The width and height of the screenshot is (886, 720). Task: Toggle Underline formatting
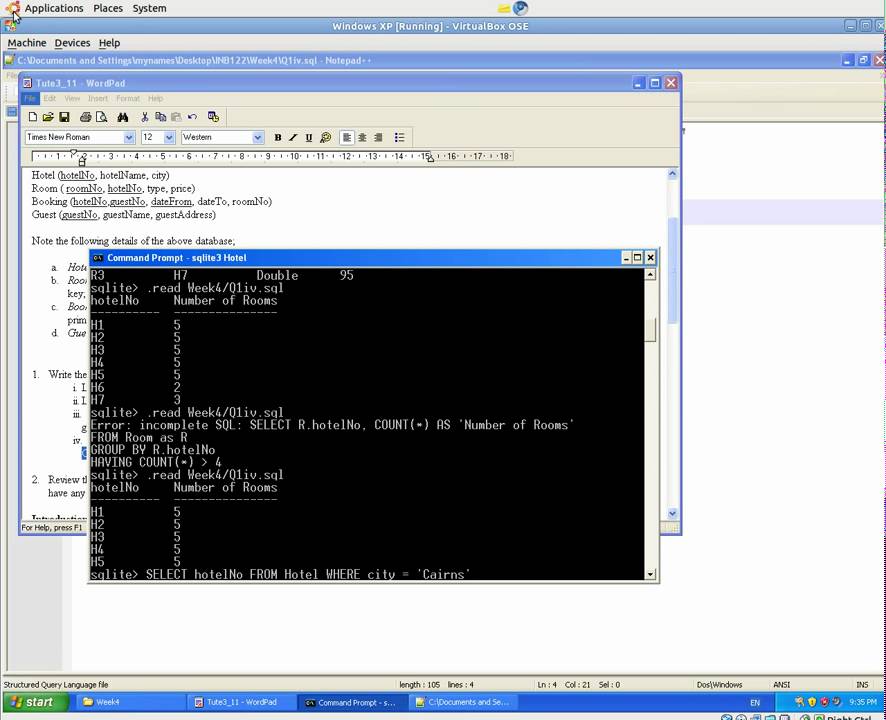coord(309,137)
